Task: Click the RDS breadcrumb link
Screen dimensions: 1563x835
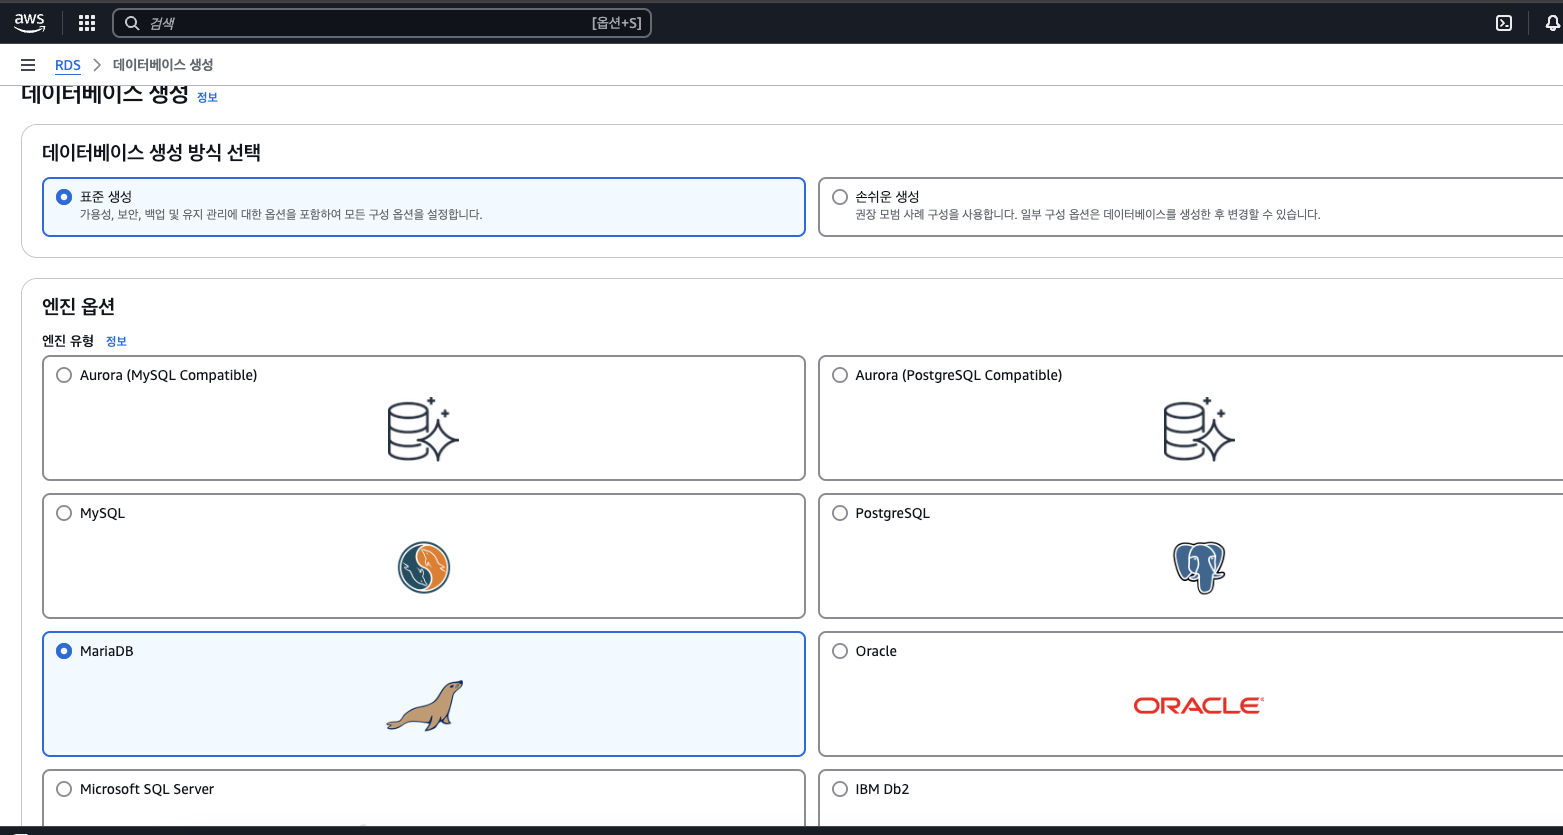Action: (x=67, y=65)
